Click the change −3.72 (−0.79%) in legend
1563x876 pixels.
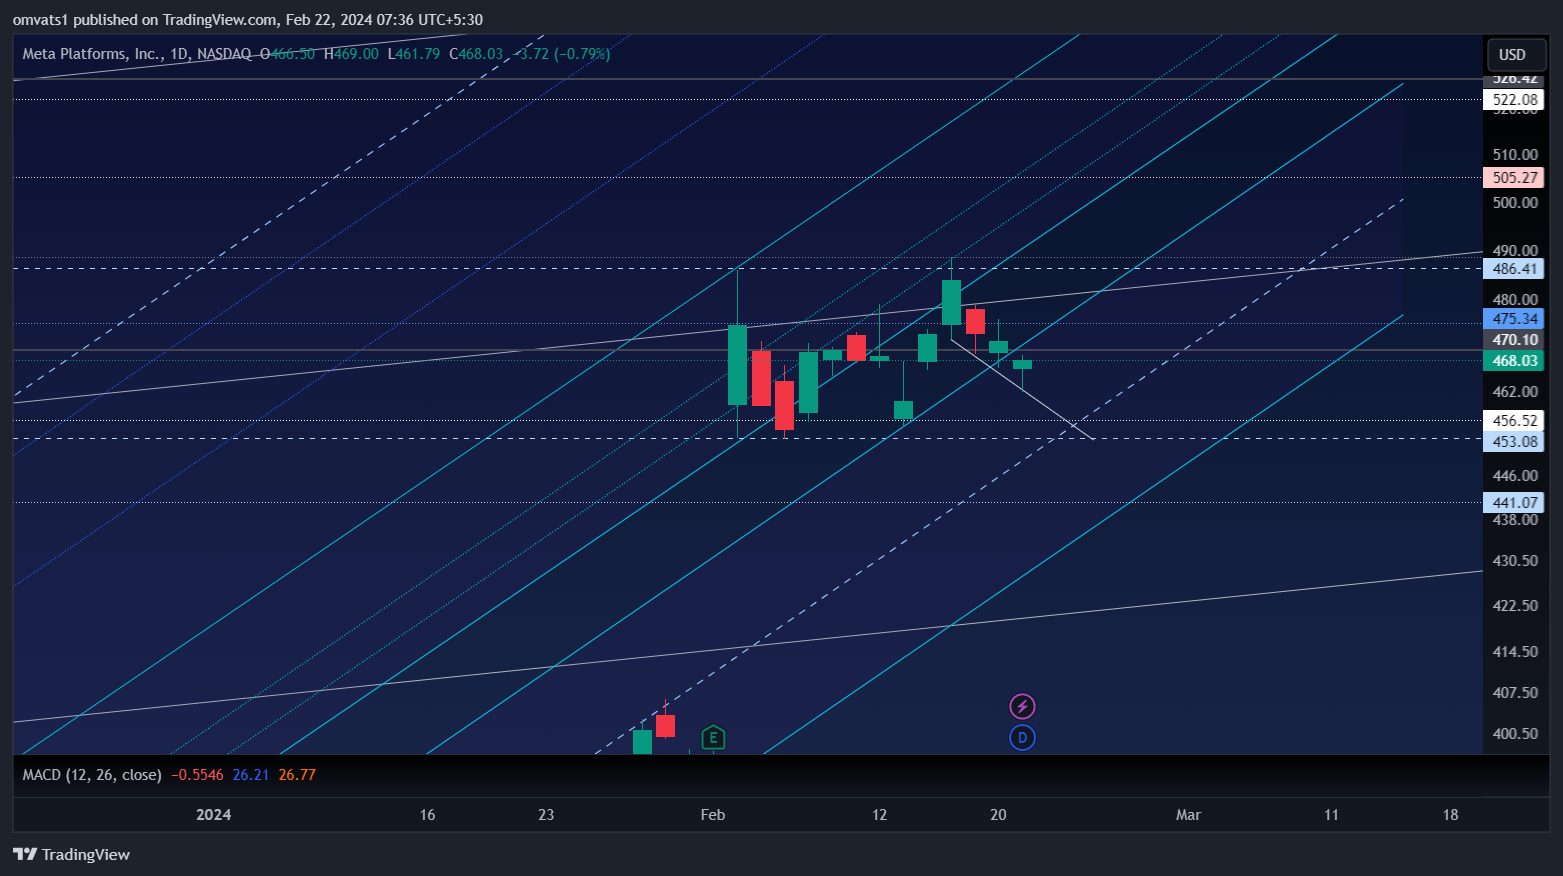pos(561,54)
